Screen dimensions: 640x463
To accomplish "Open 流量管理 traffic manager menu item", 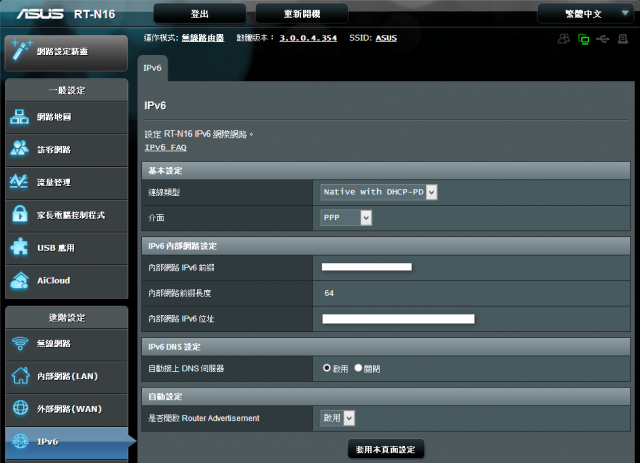I will (67, 183).
